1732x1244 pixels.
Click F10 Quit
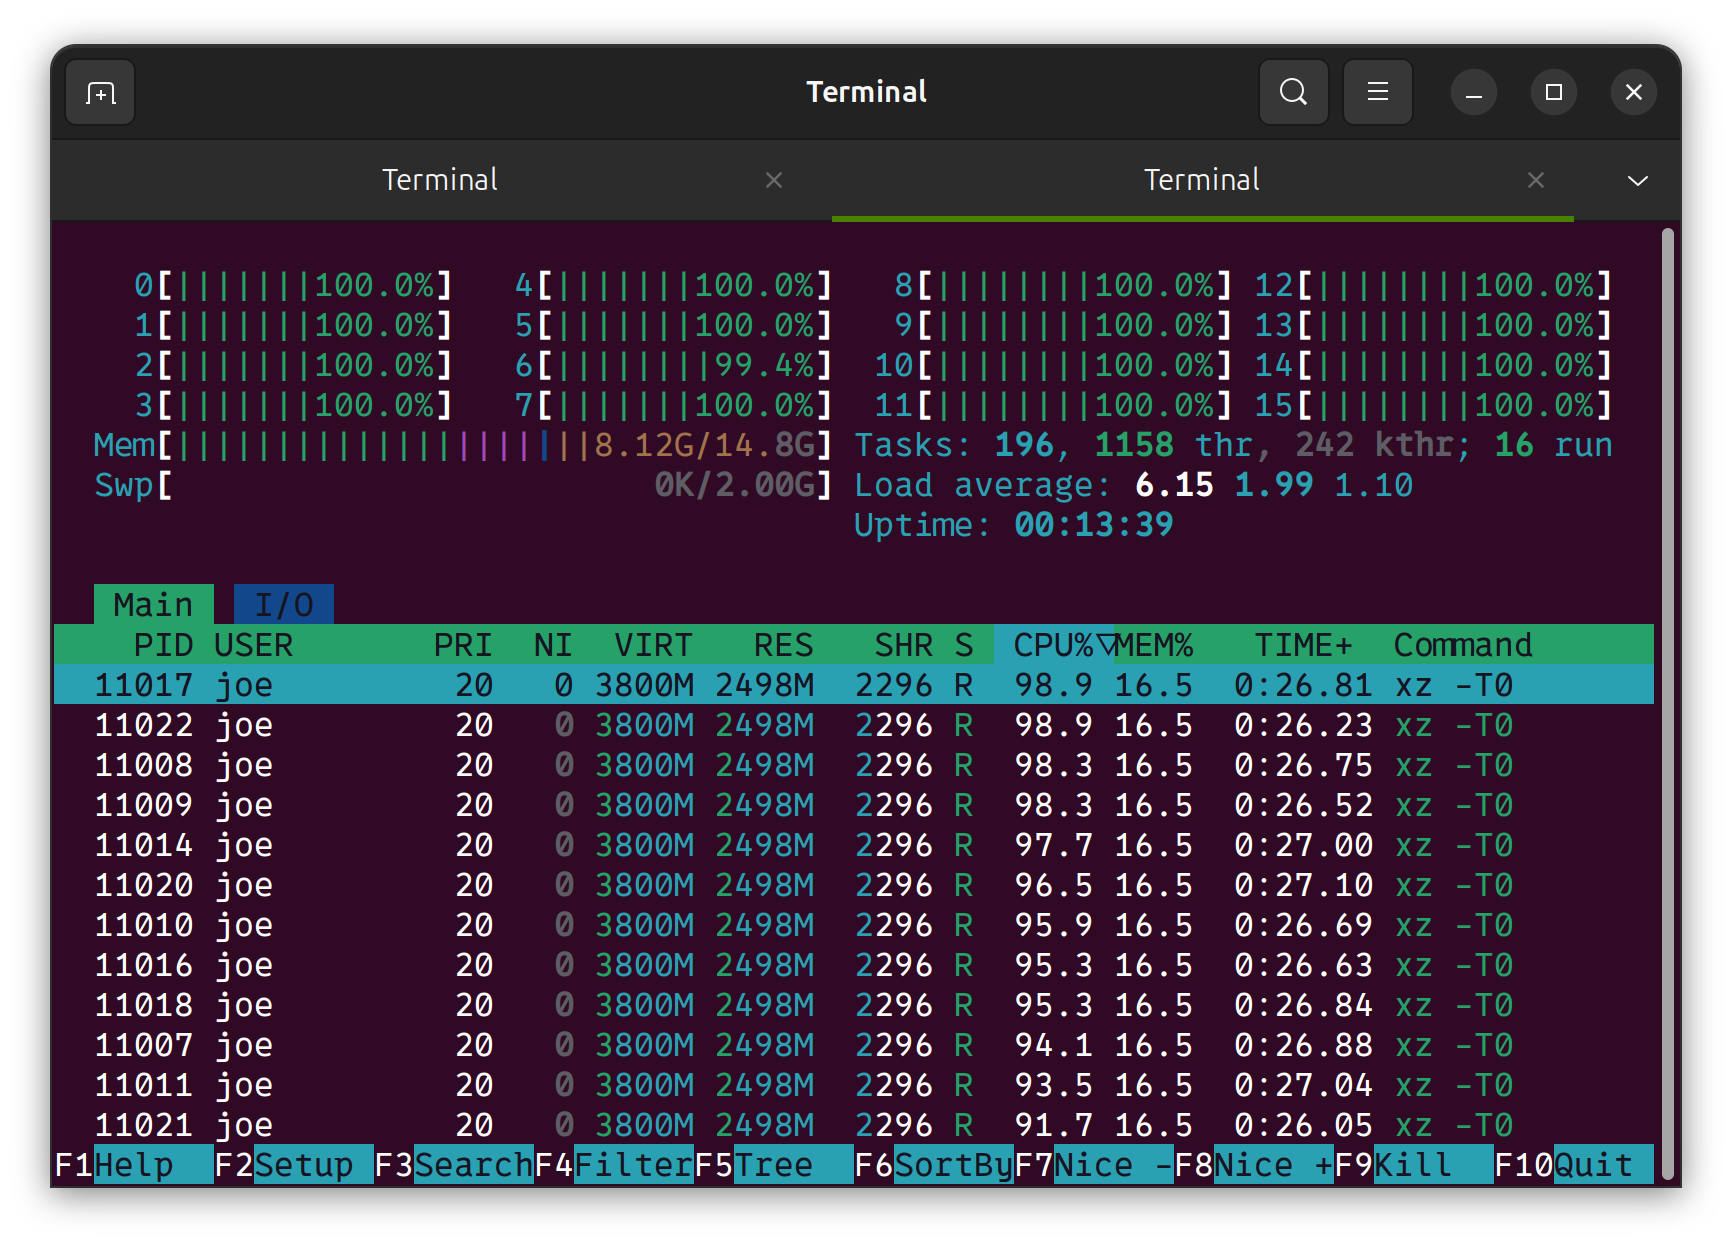click(x=1574, y=1165)
